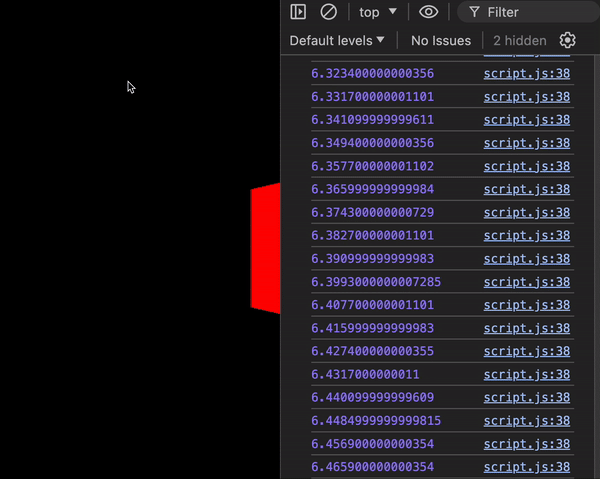Open script.js:38 link beside 6.4484999999999815
Screen dimensions: 600x479
pyautogui.click(x=527, y=421)
